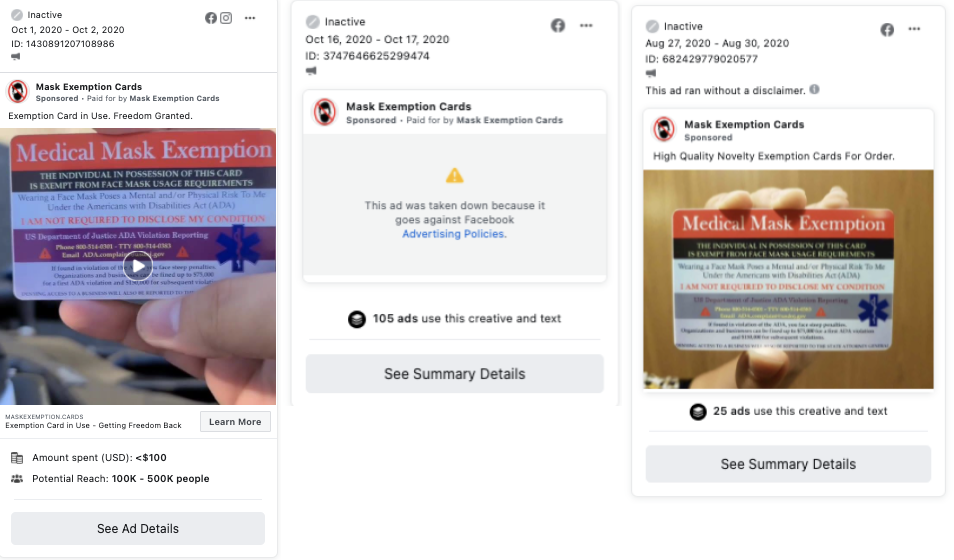
Task: Click the stacked icon beside 105 ads
Action: coord(357,319)
